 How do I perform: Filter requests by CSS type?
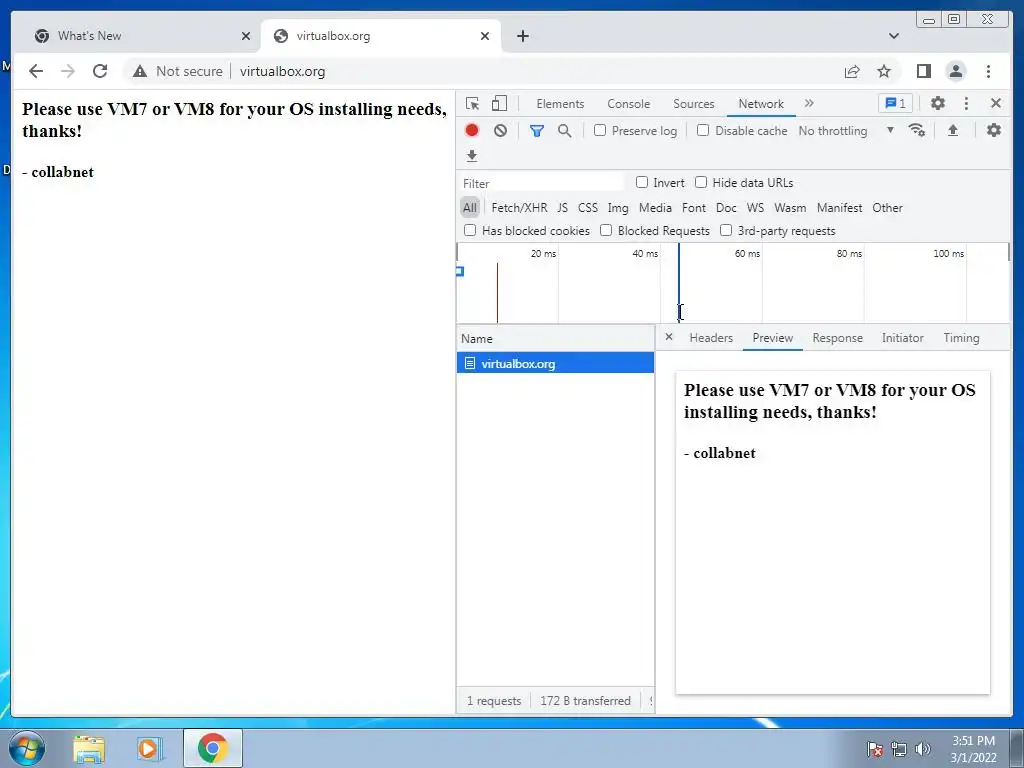pos(588,208)
